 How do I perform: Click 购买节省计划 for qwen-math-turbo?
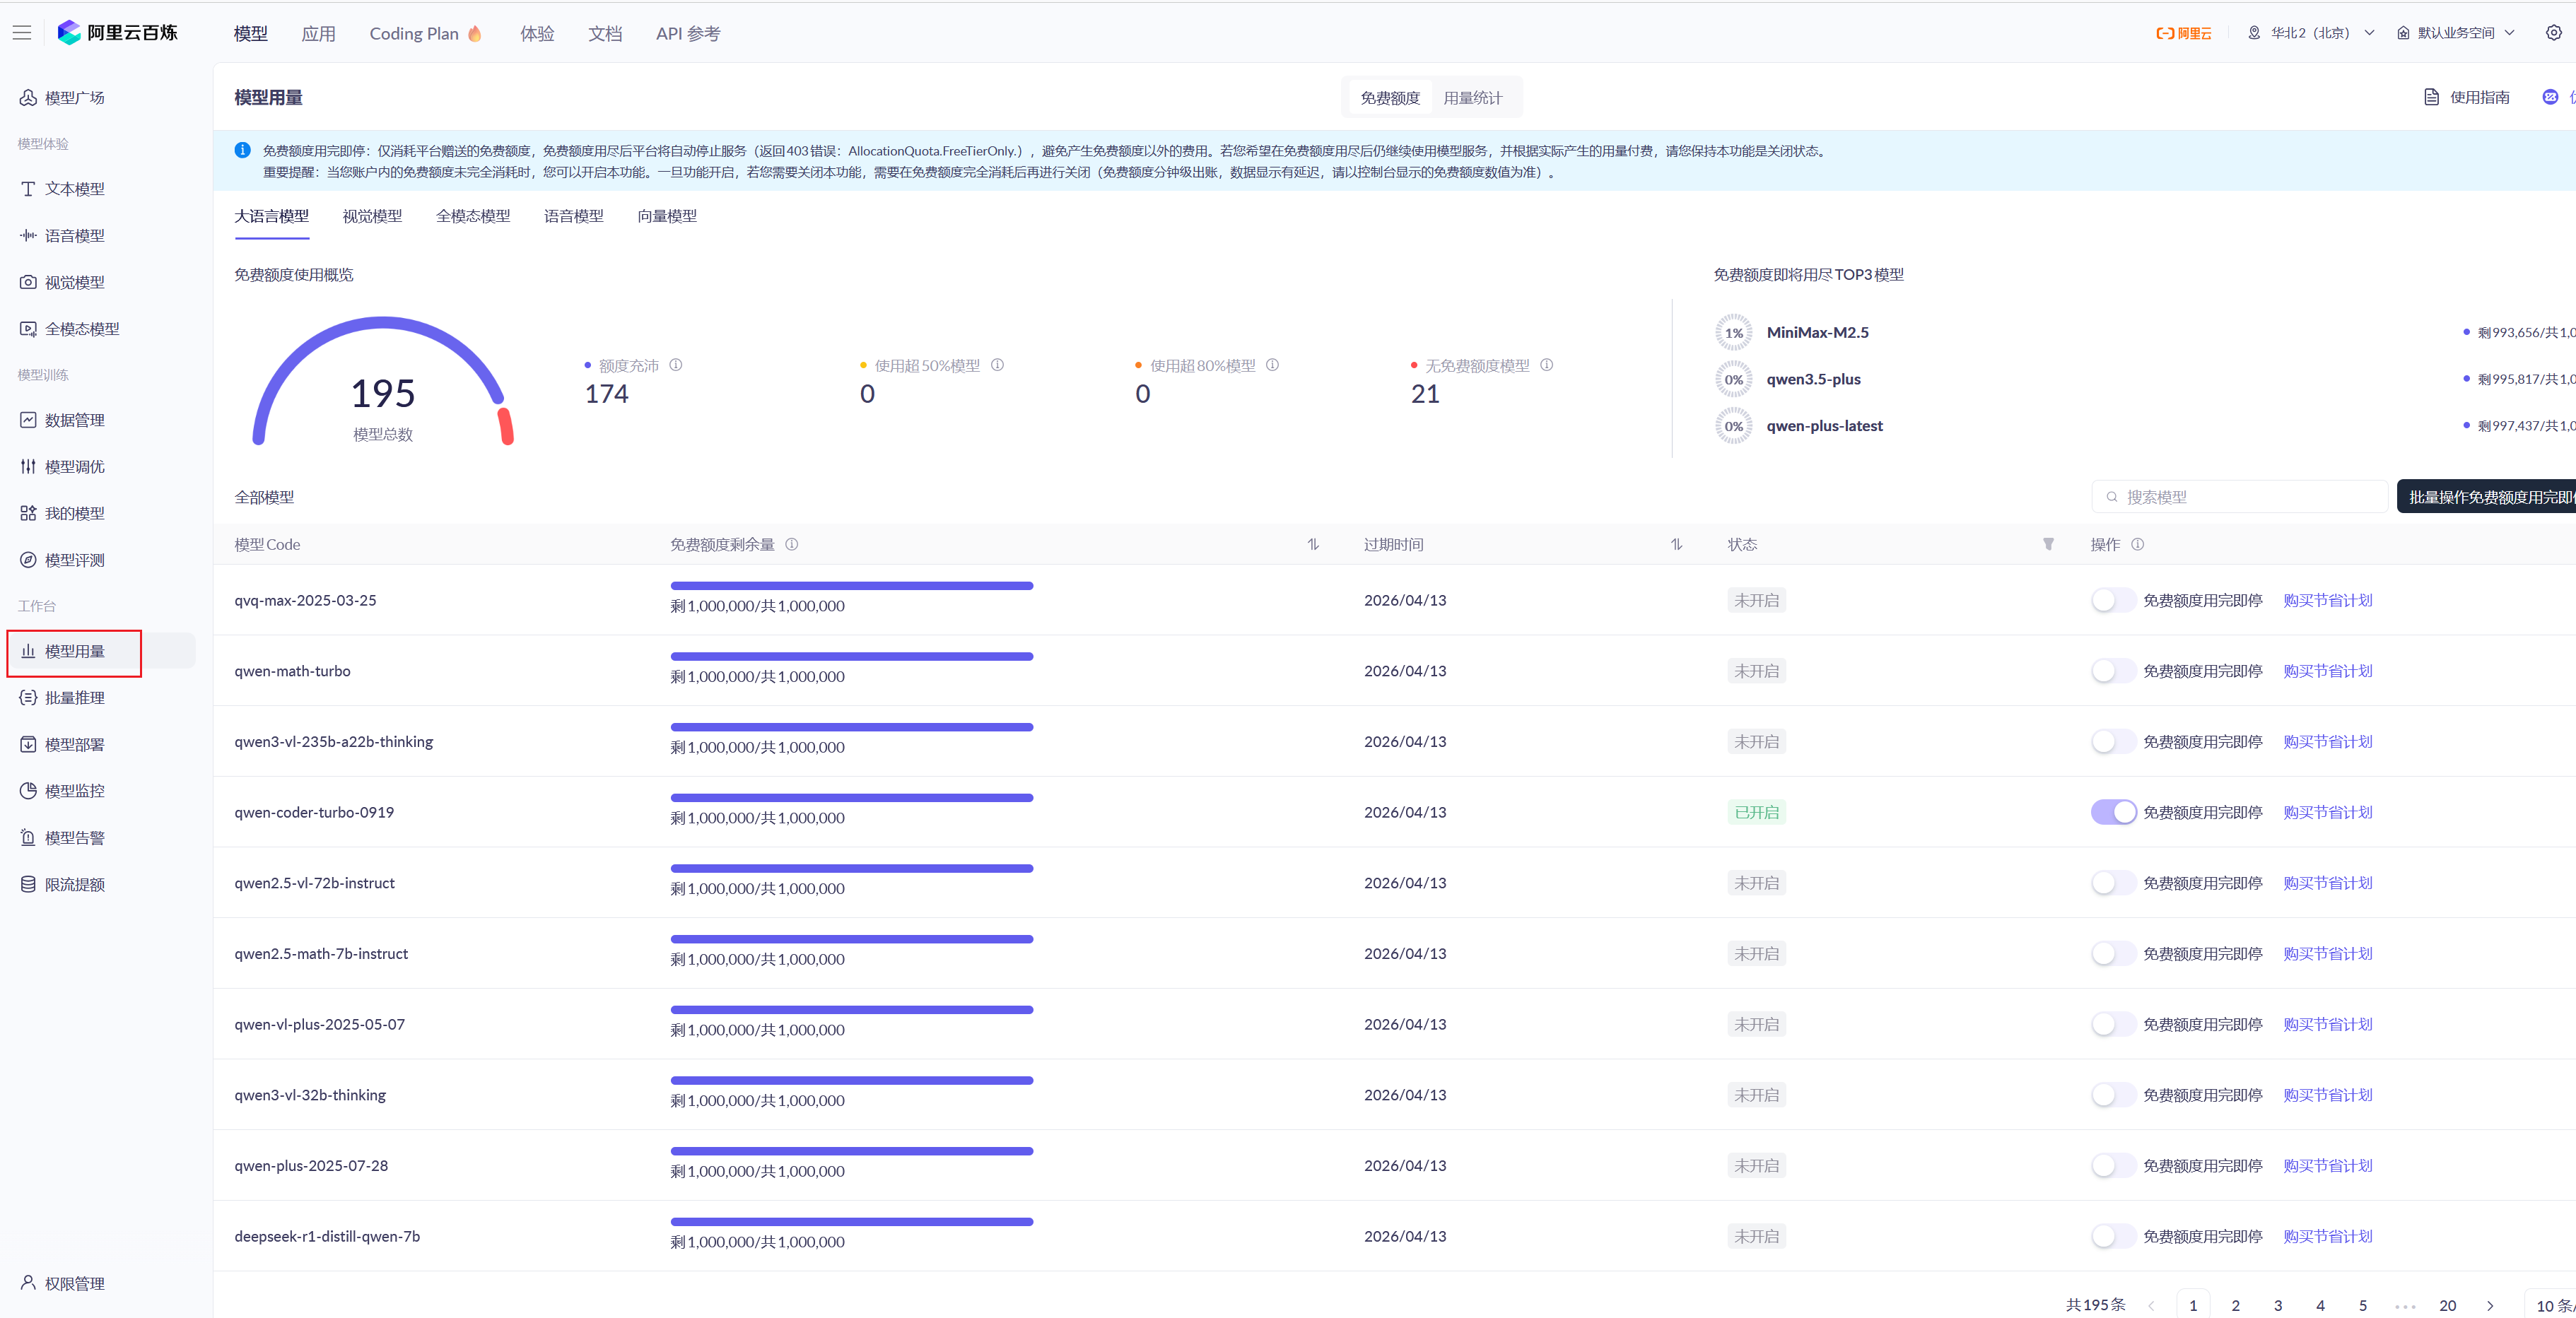[x=2327, y=671]
